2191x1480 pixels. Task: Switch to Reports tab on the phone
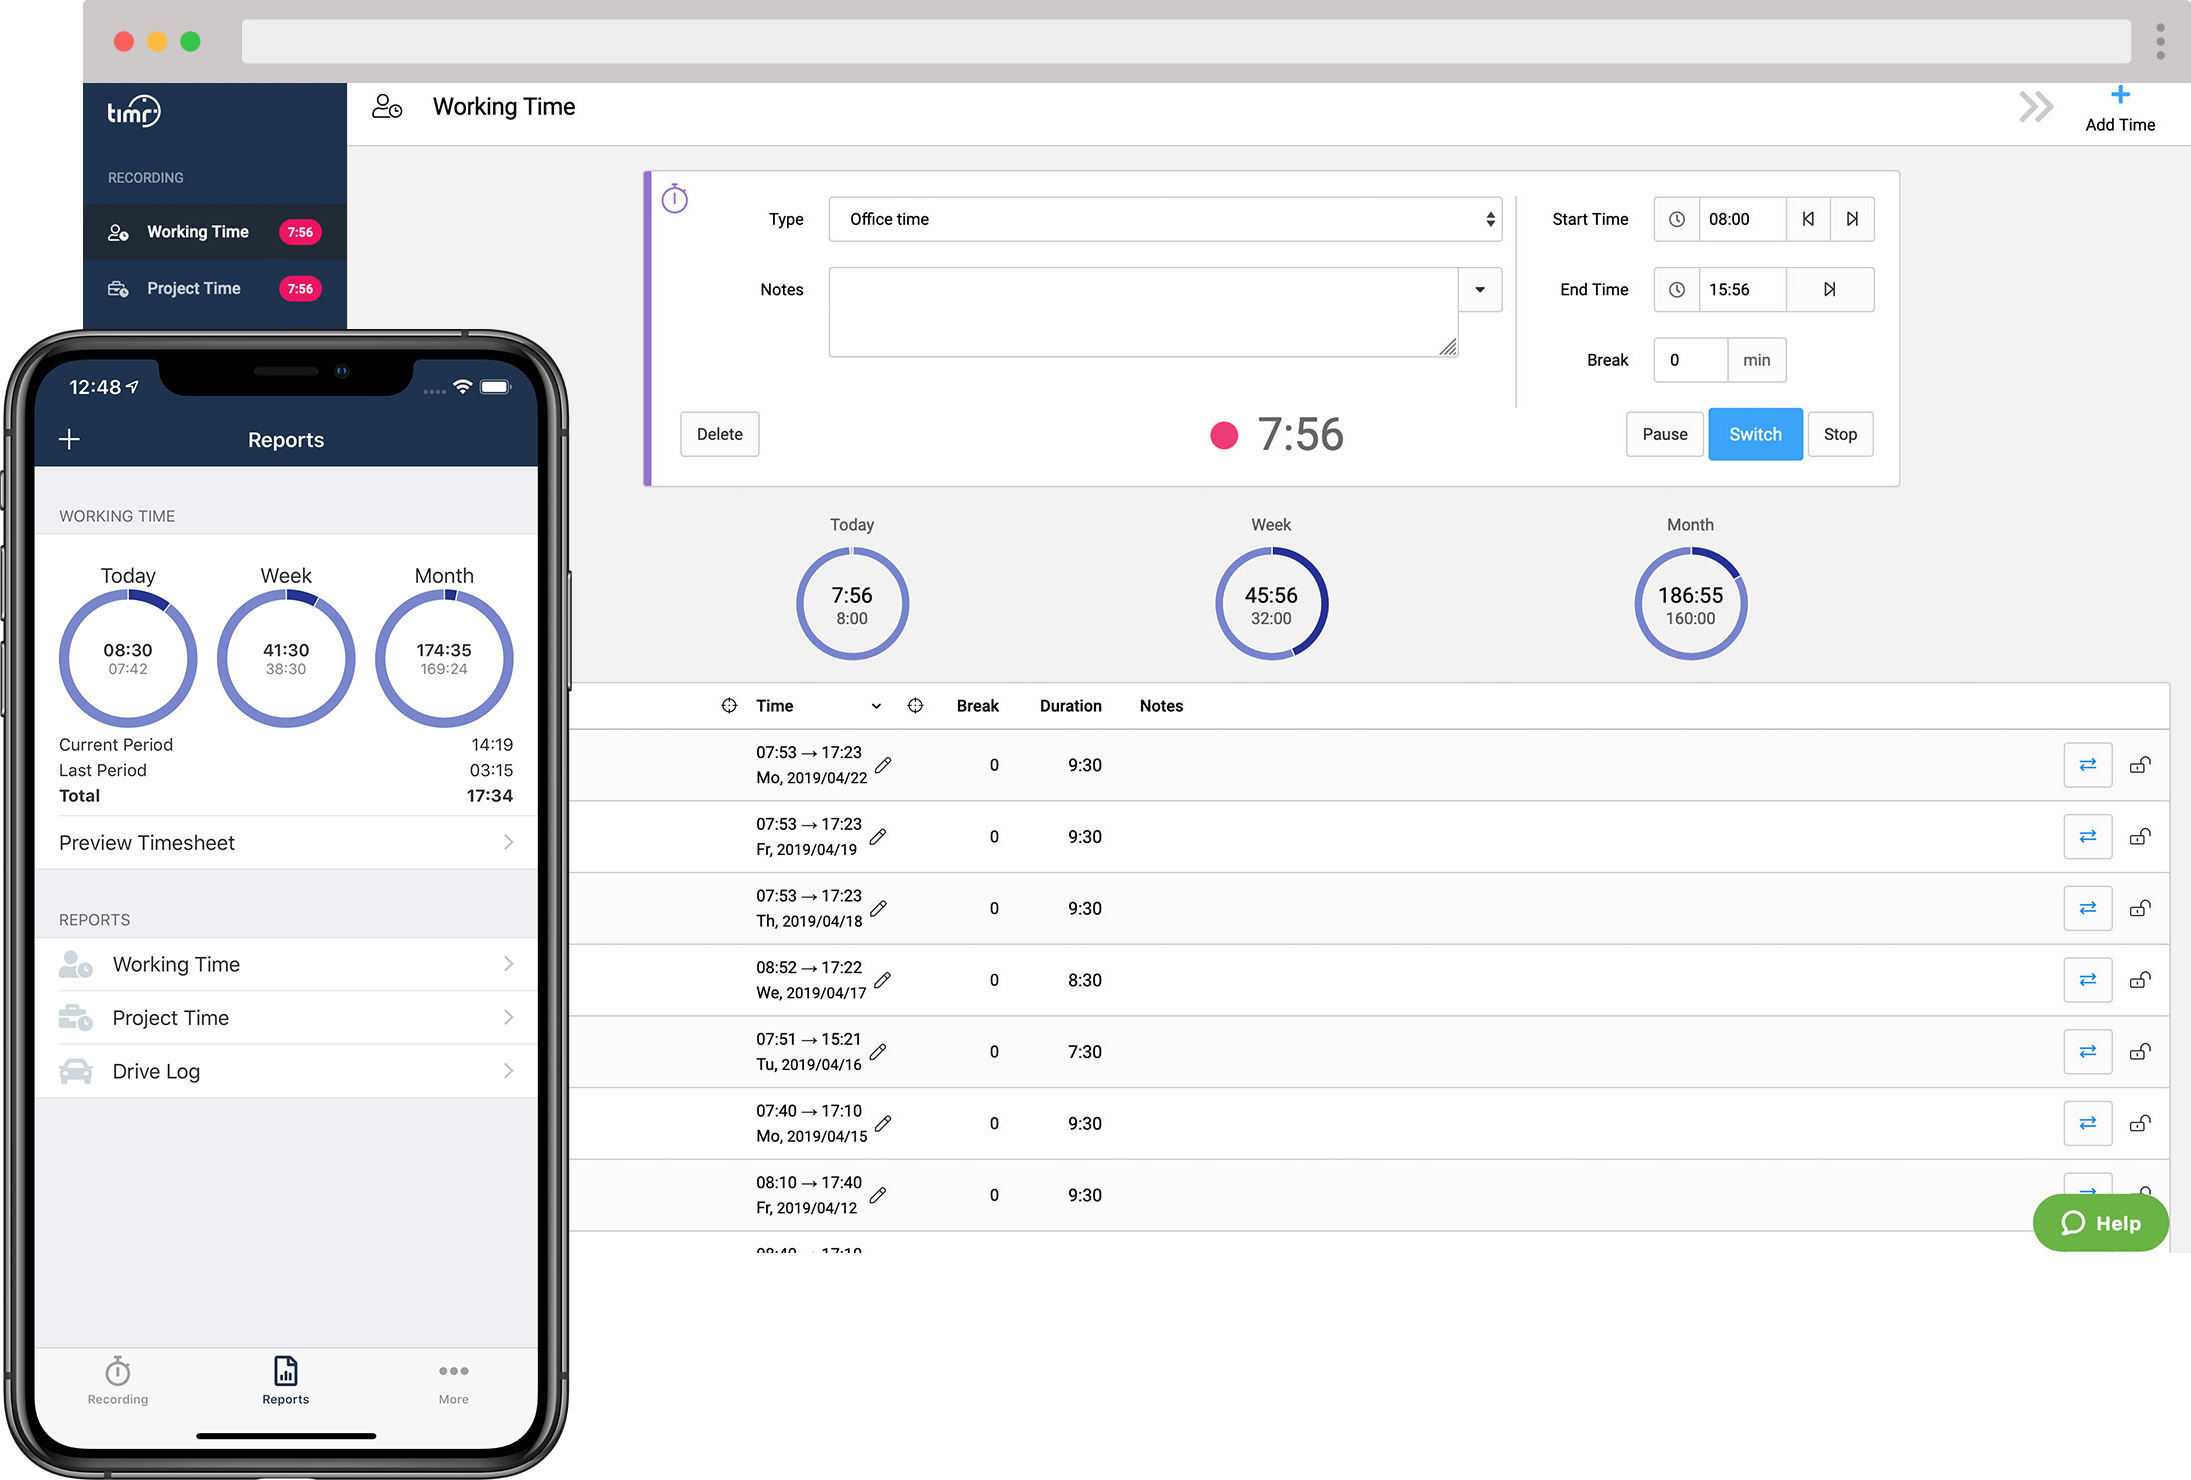coord(286,1381)
